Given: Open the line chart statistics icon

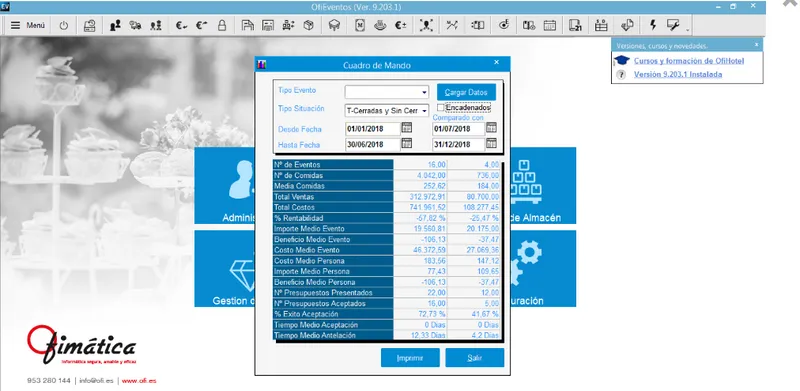Looking at the screenshot, I should point(452,25).
